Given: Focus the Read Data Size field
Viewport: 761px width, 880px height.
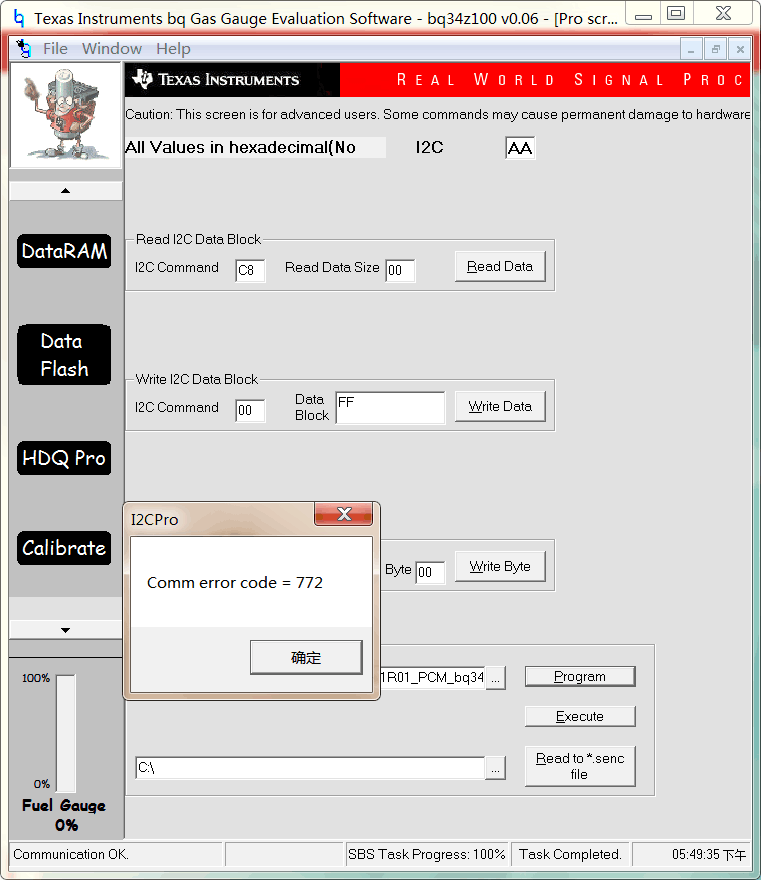Looking at the screenshot, I should coord(400,271).
